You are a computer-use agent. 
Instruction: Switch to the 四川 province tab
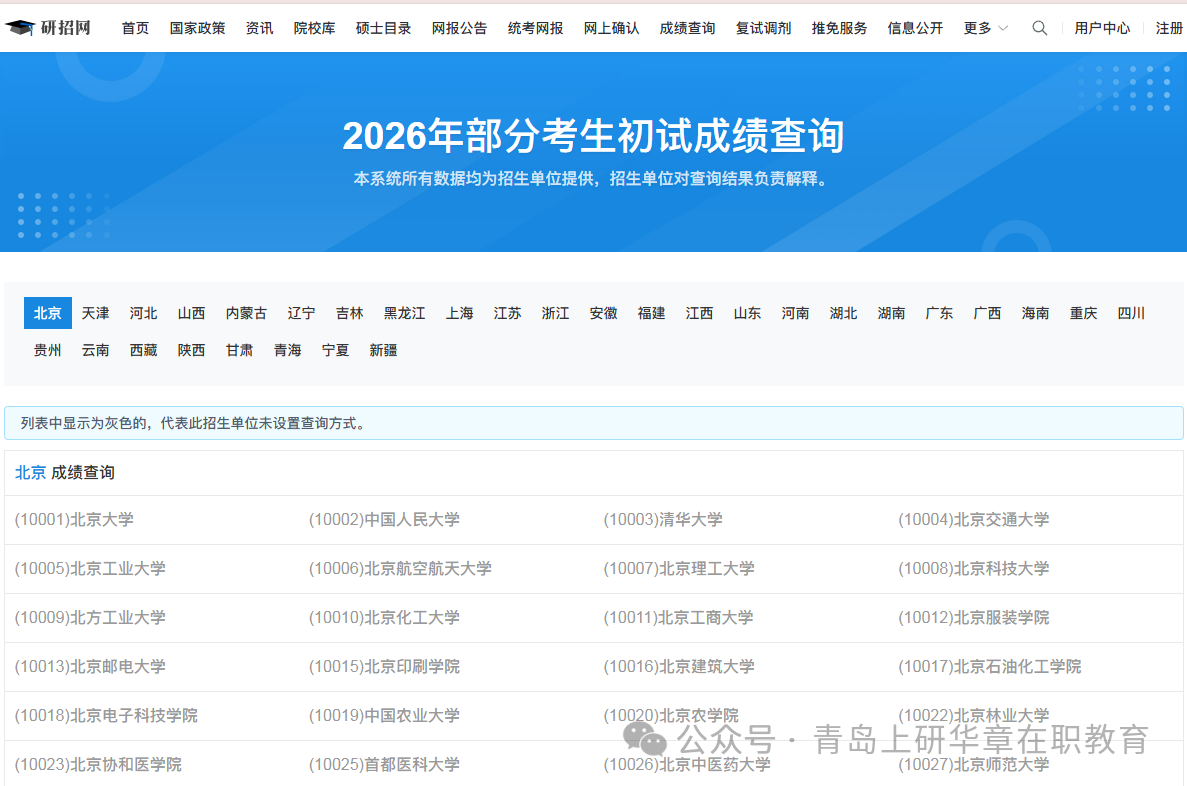click(1131, 313)
